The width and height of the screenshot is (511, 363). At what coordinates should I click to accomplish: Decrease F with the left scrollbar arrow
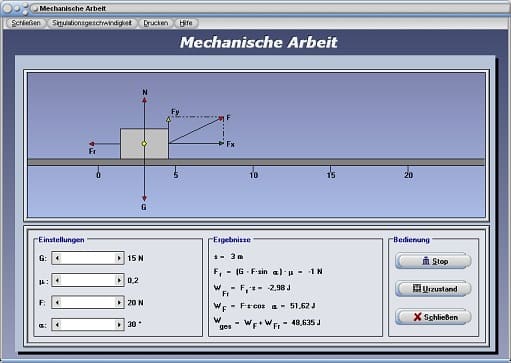pos(57,302)
